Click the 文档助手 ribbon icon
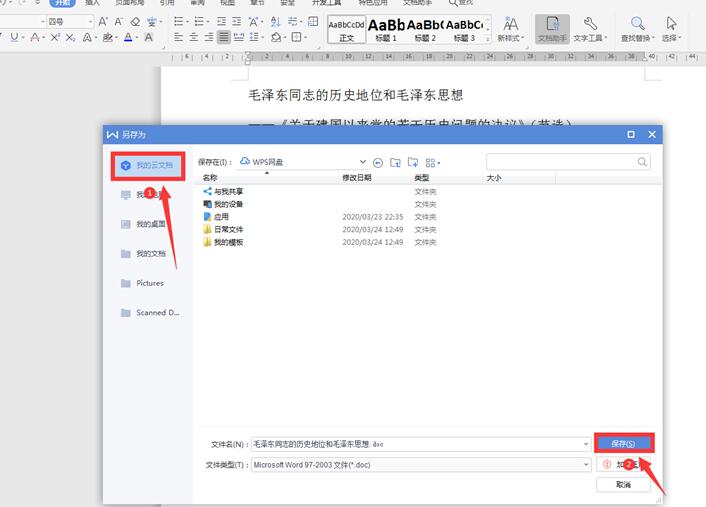Image resolution: width=706 pixels, height=507 pixels. coord(552,28)
